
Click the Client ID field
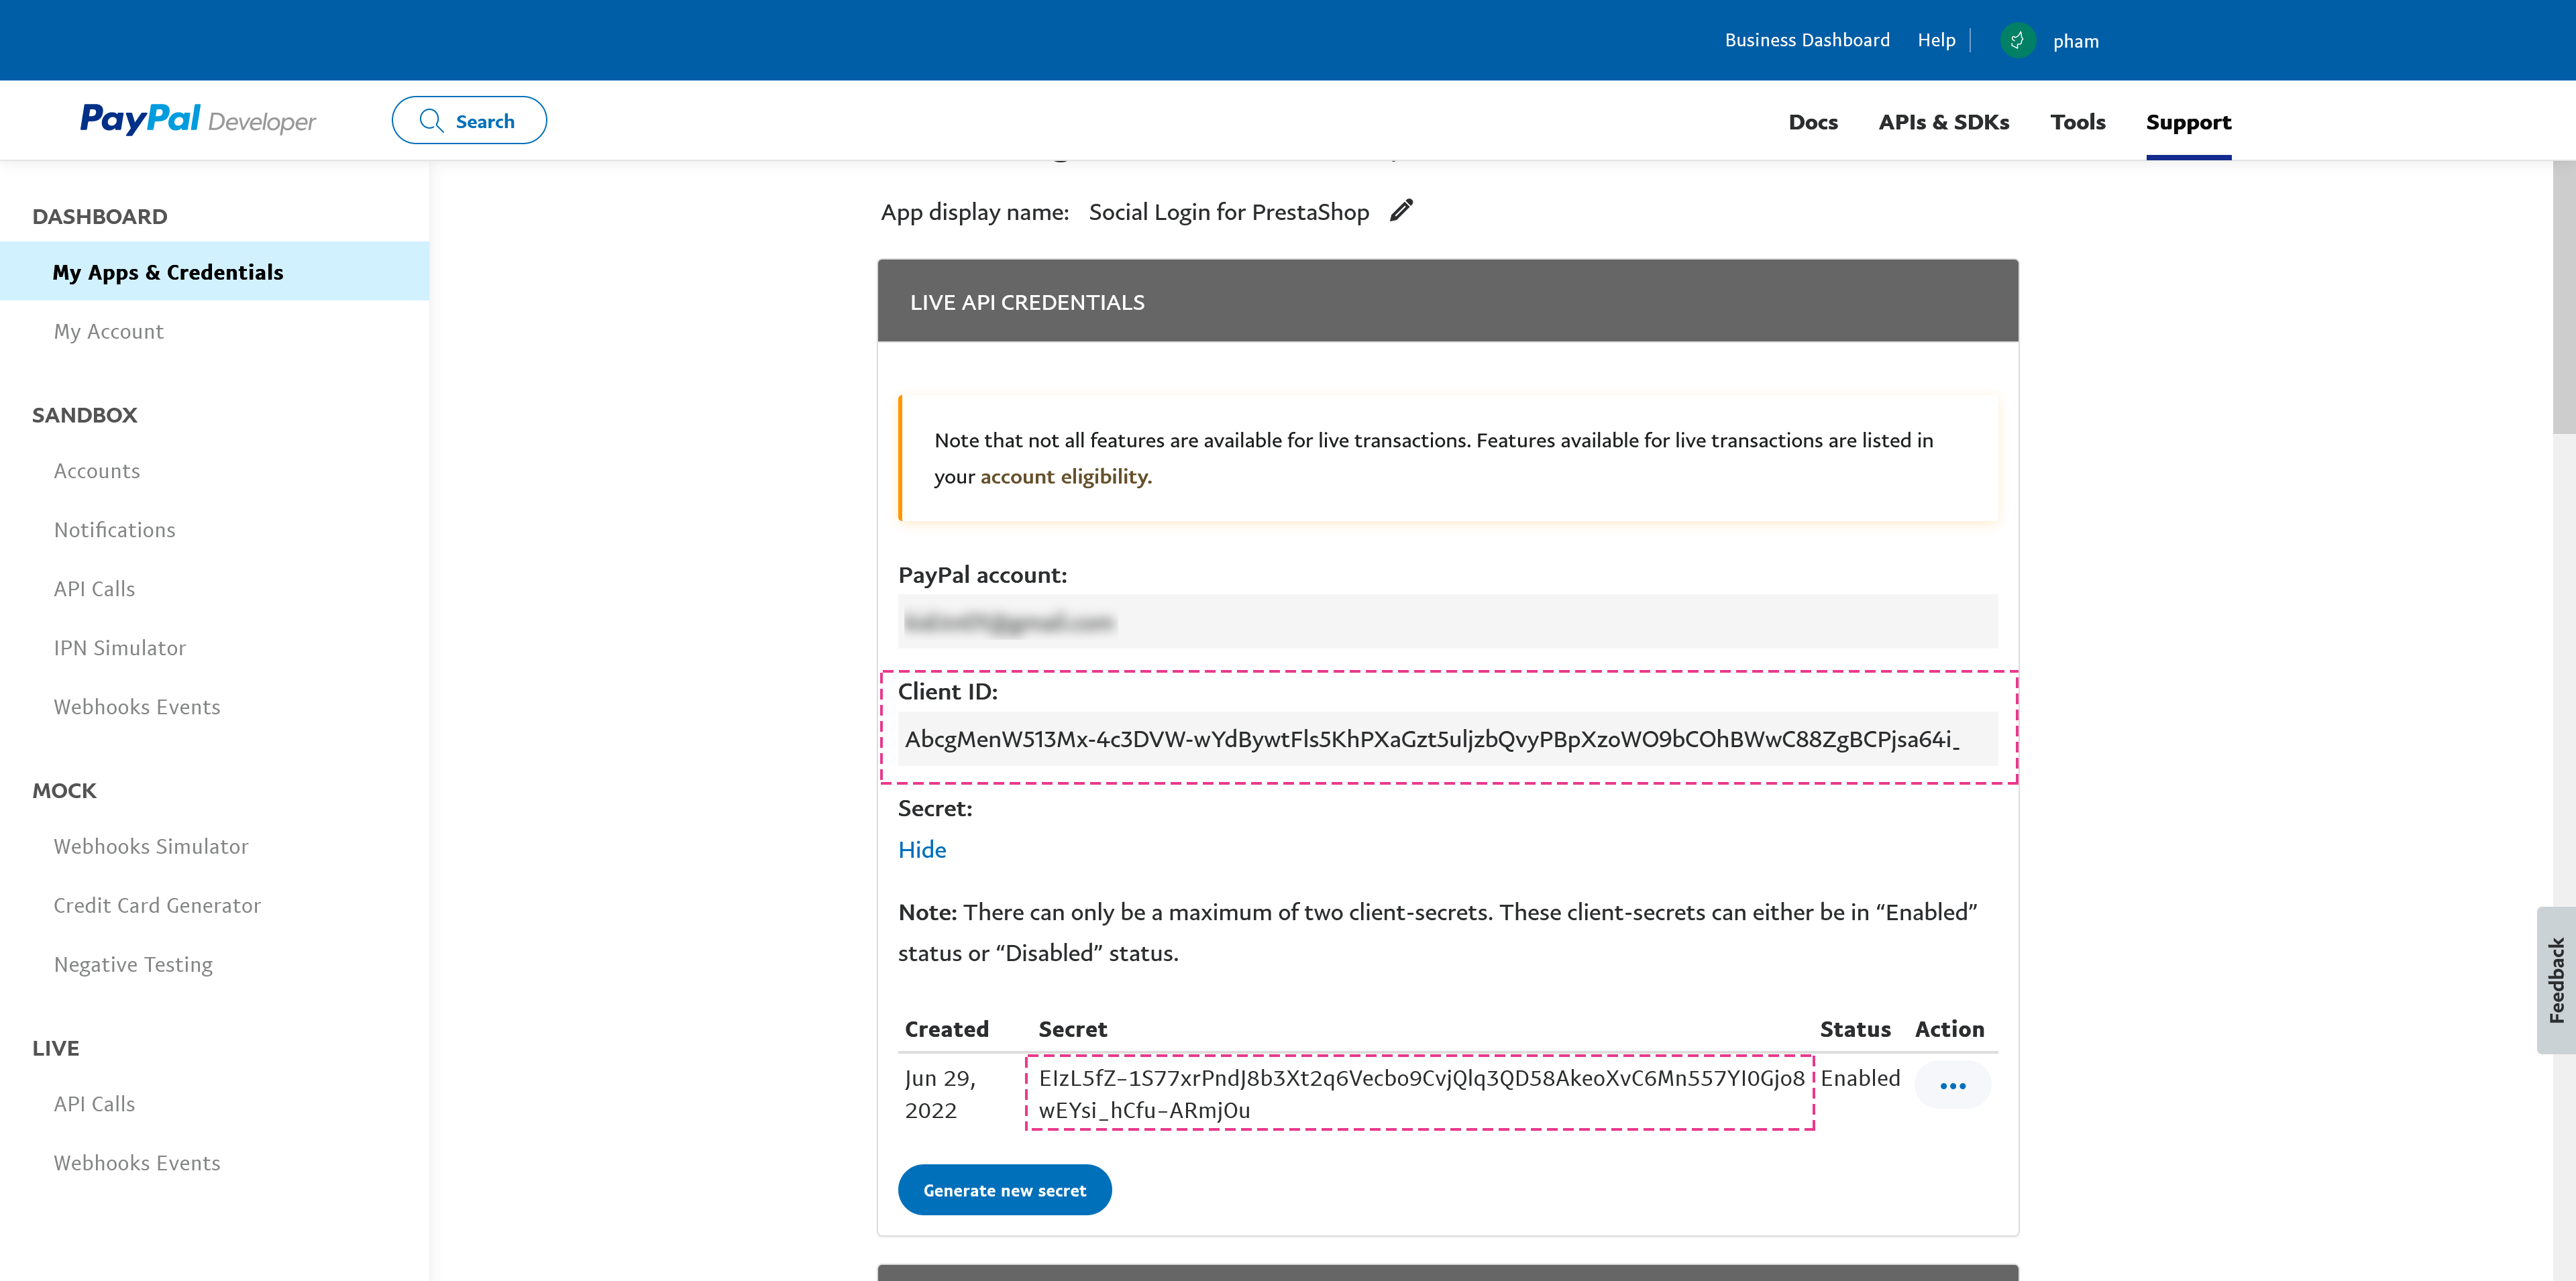point(1447,738)
